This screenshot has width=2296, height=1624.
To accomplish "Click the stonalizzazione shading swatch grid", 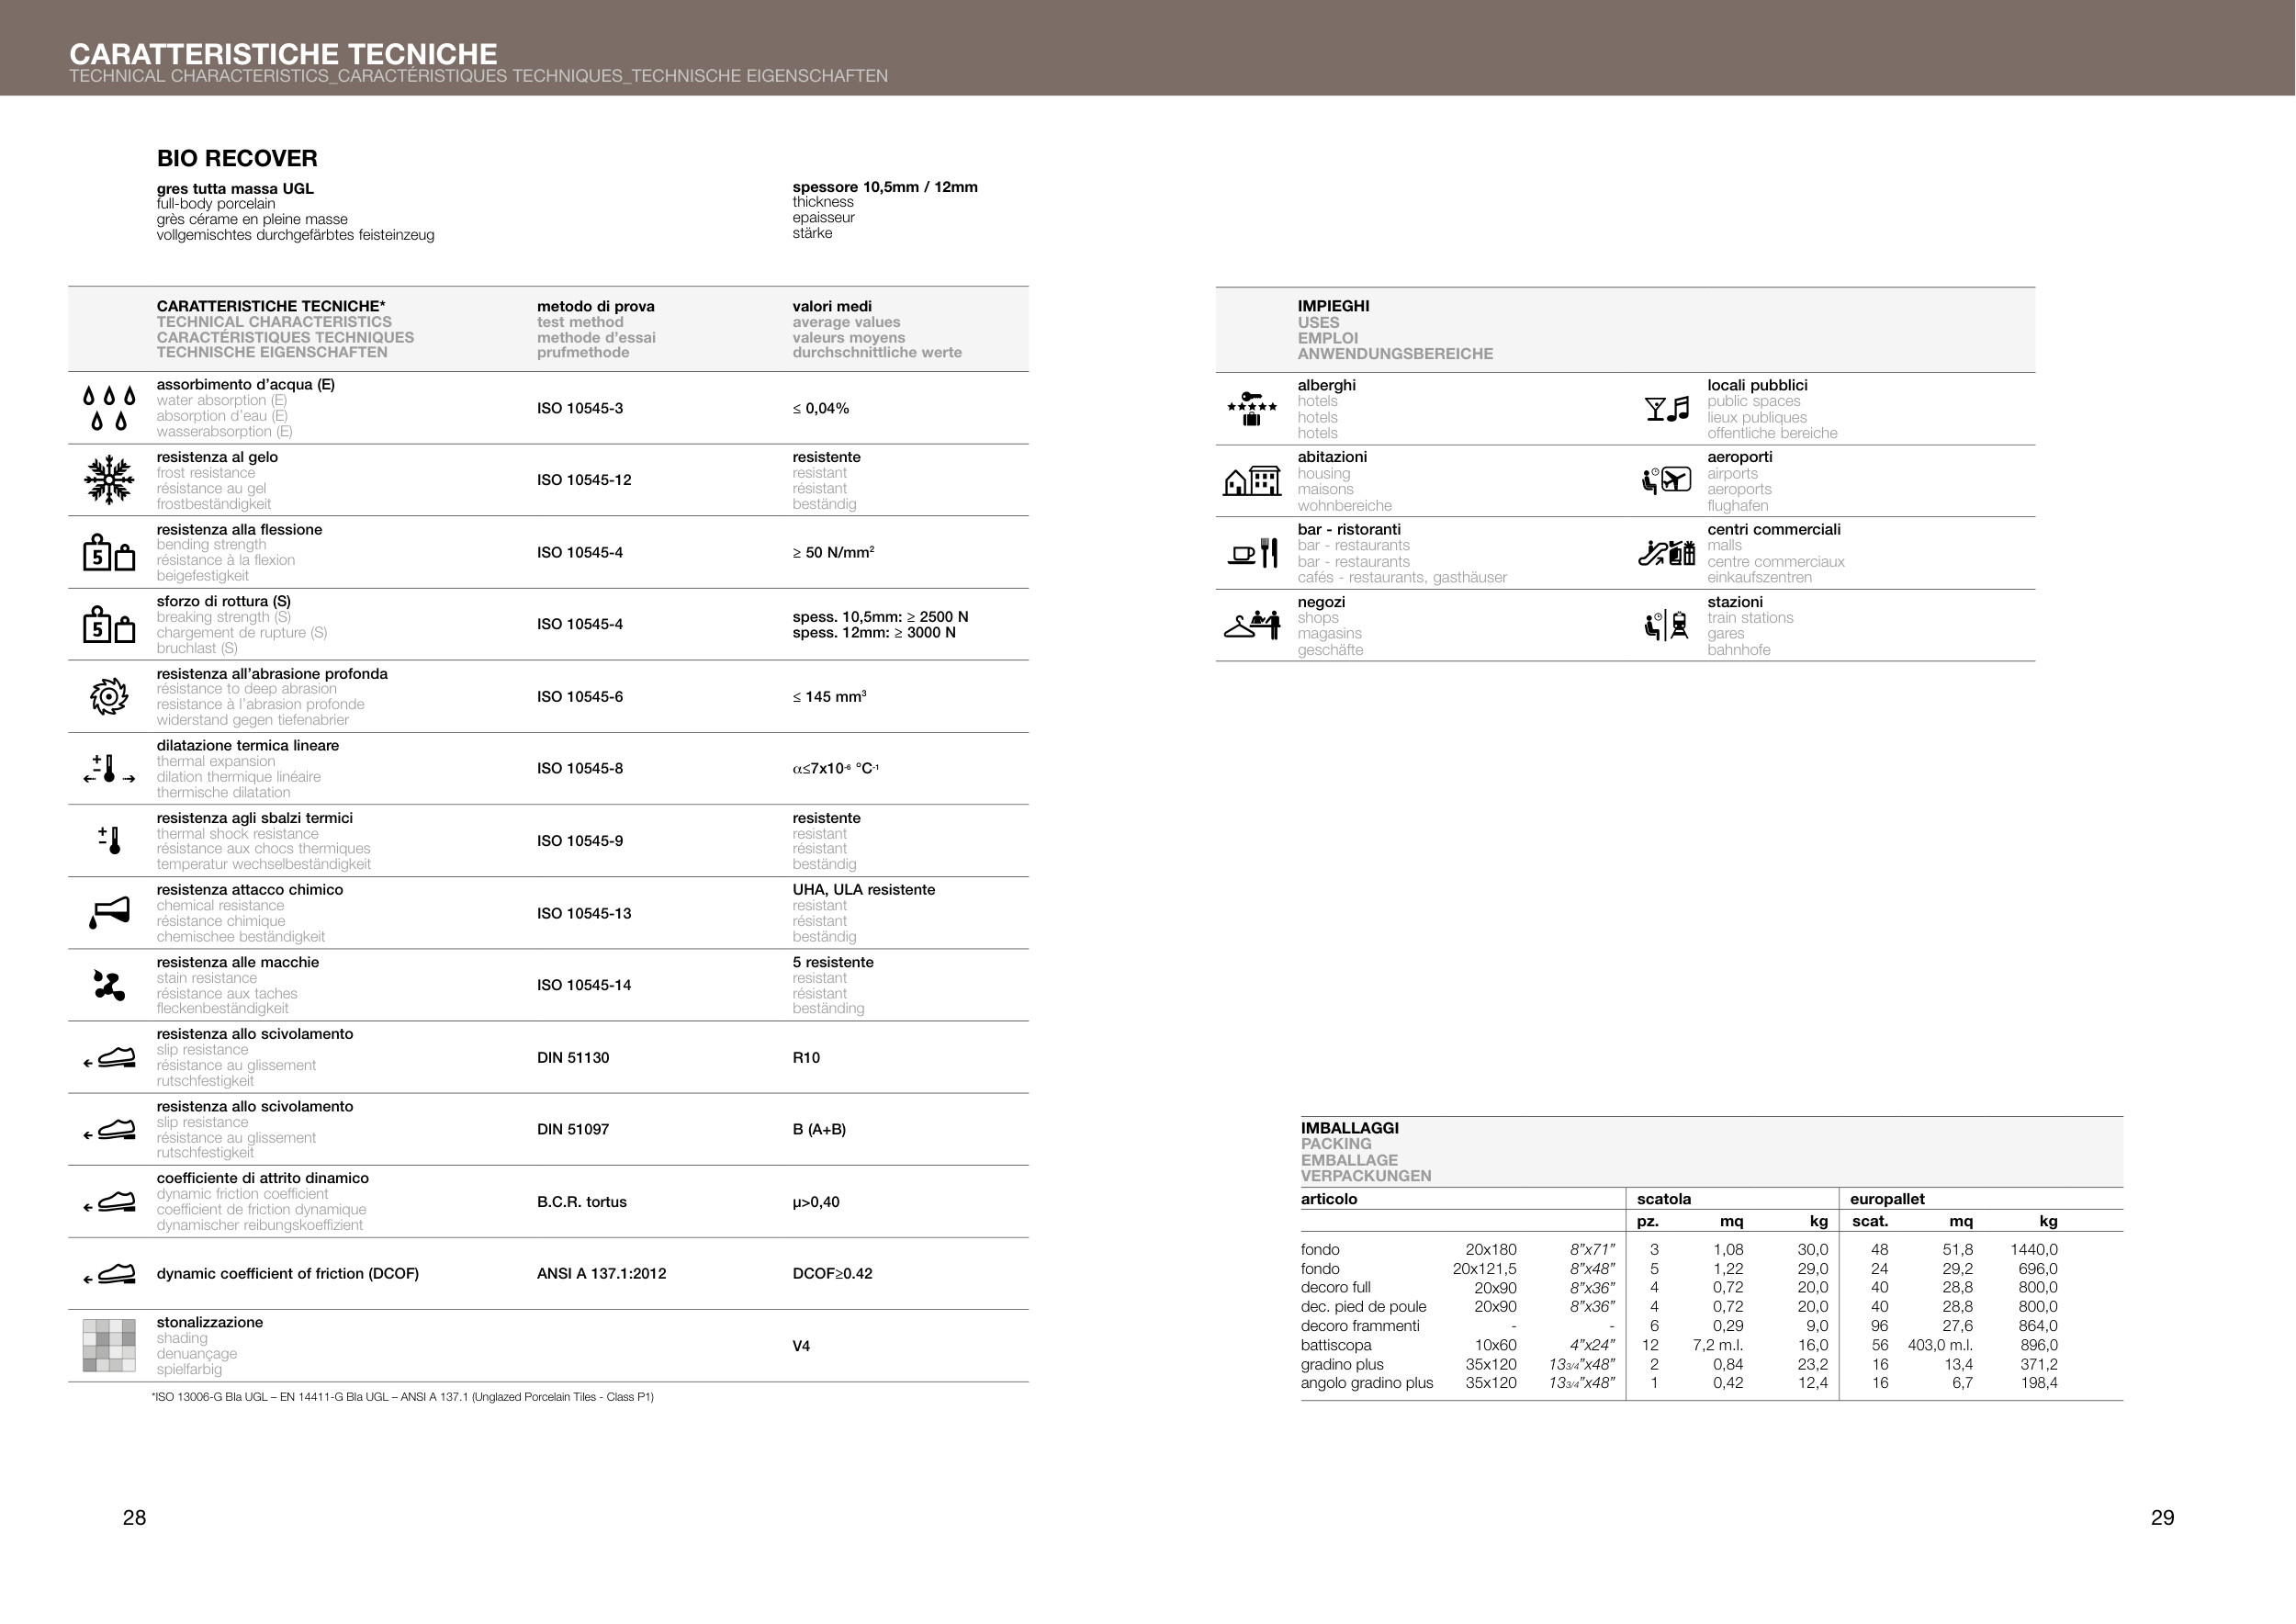I will click(x=108, y=1345).
